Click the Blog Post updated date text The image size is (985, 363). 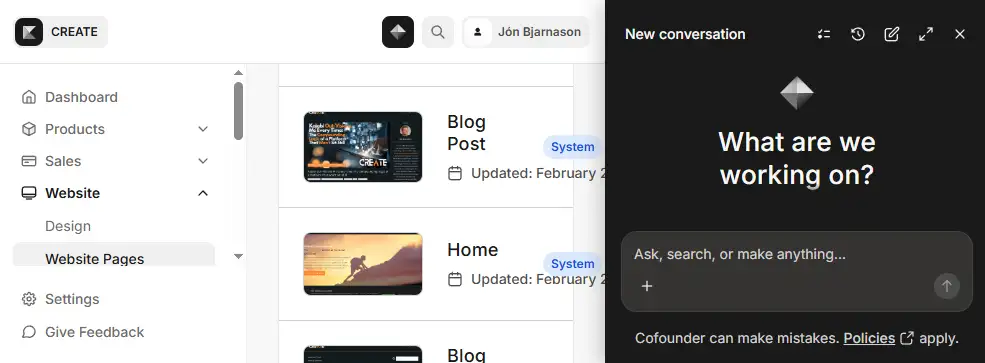[537, 173]
